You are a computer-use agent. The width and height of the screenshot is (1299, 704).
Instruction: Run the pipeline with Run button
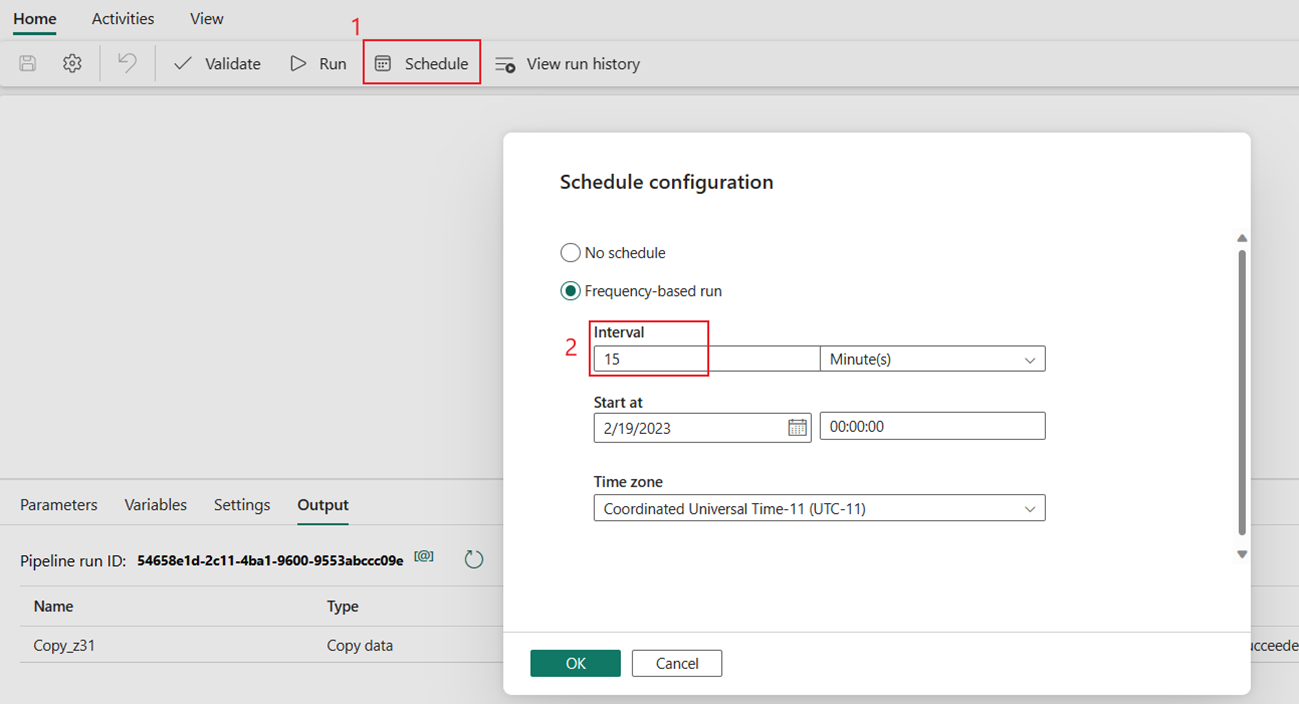pos(318,64)
